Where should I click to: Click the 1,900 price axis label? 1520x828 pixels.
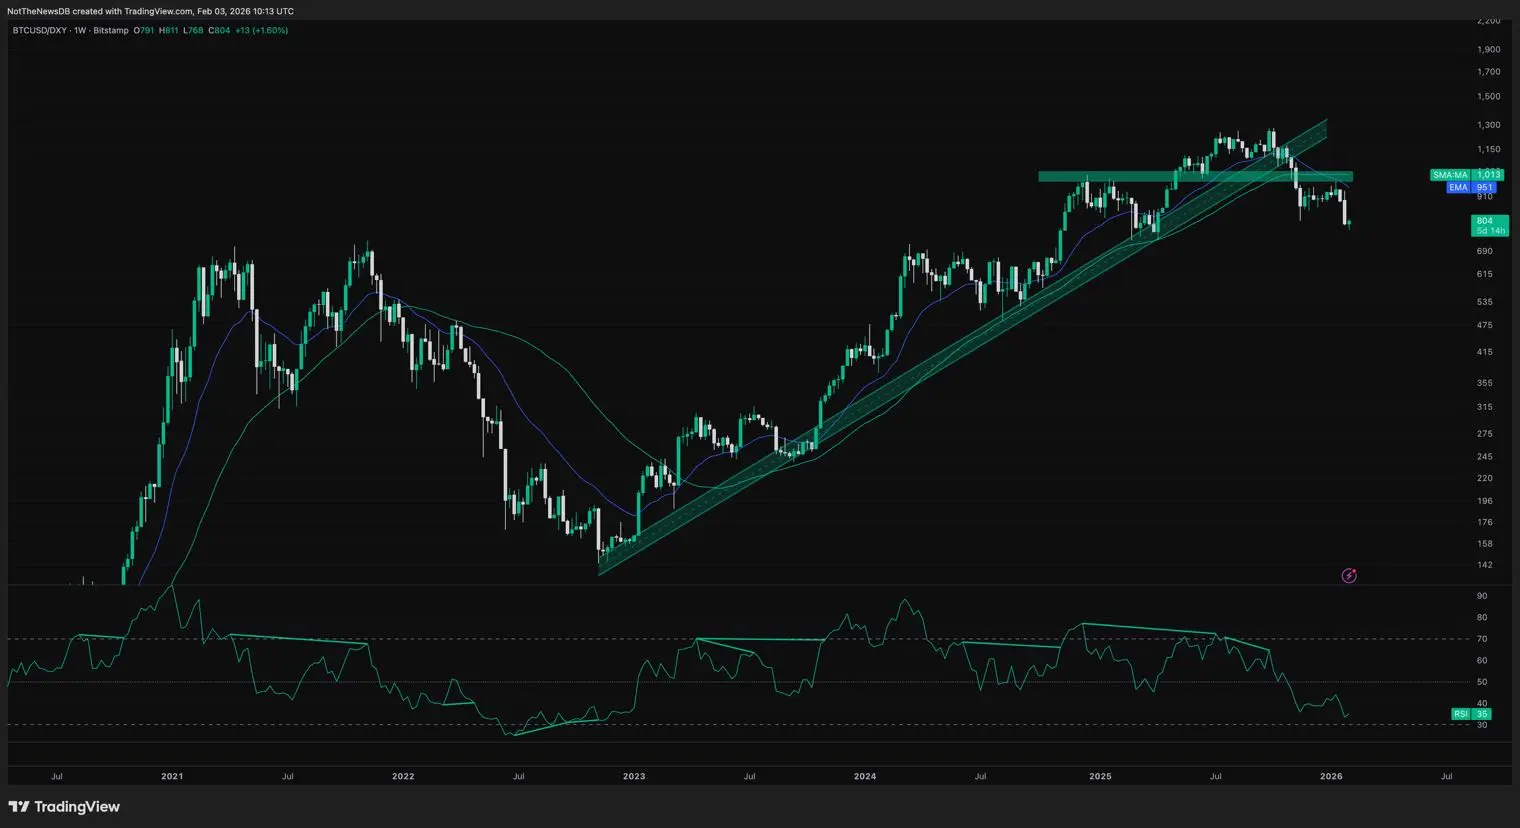pos(1488,49)
